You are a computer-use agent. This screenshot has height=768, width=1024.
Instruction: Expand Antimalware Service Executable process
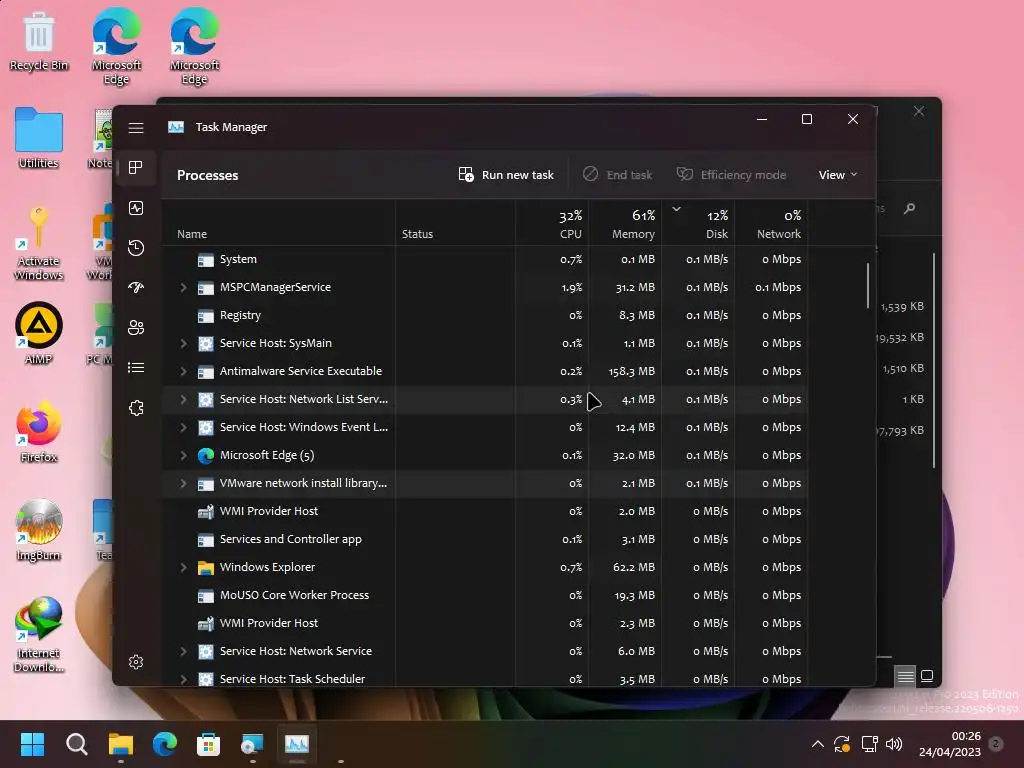click(x=184, y=372)
